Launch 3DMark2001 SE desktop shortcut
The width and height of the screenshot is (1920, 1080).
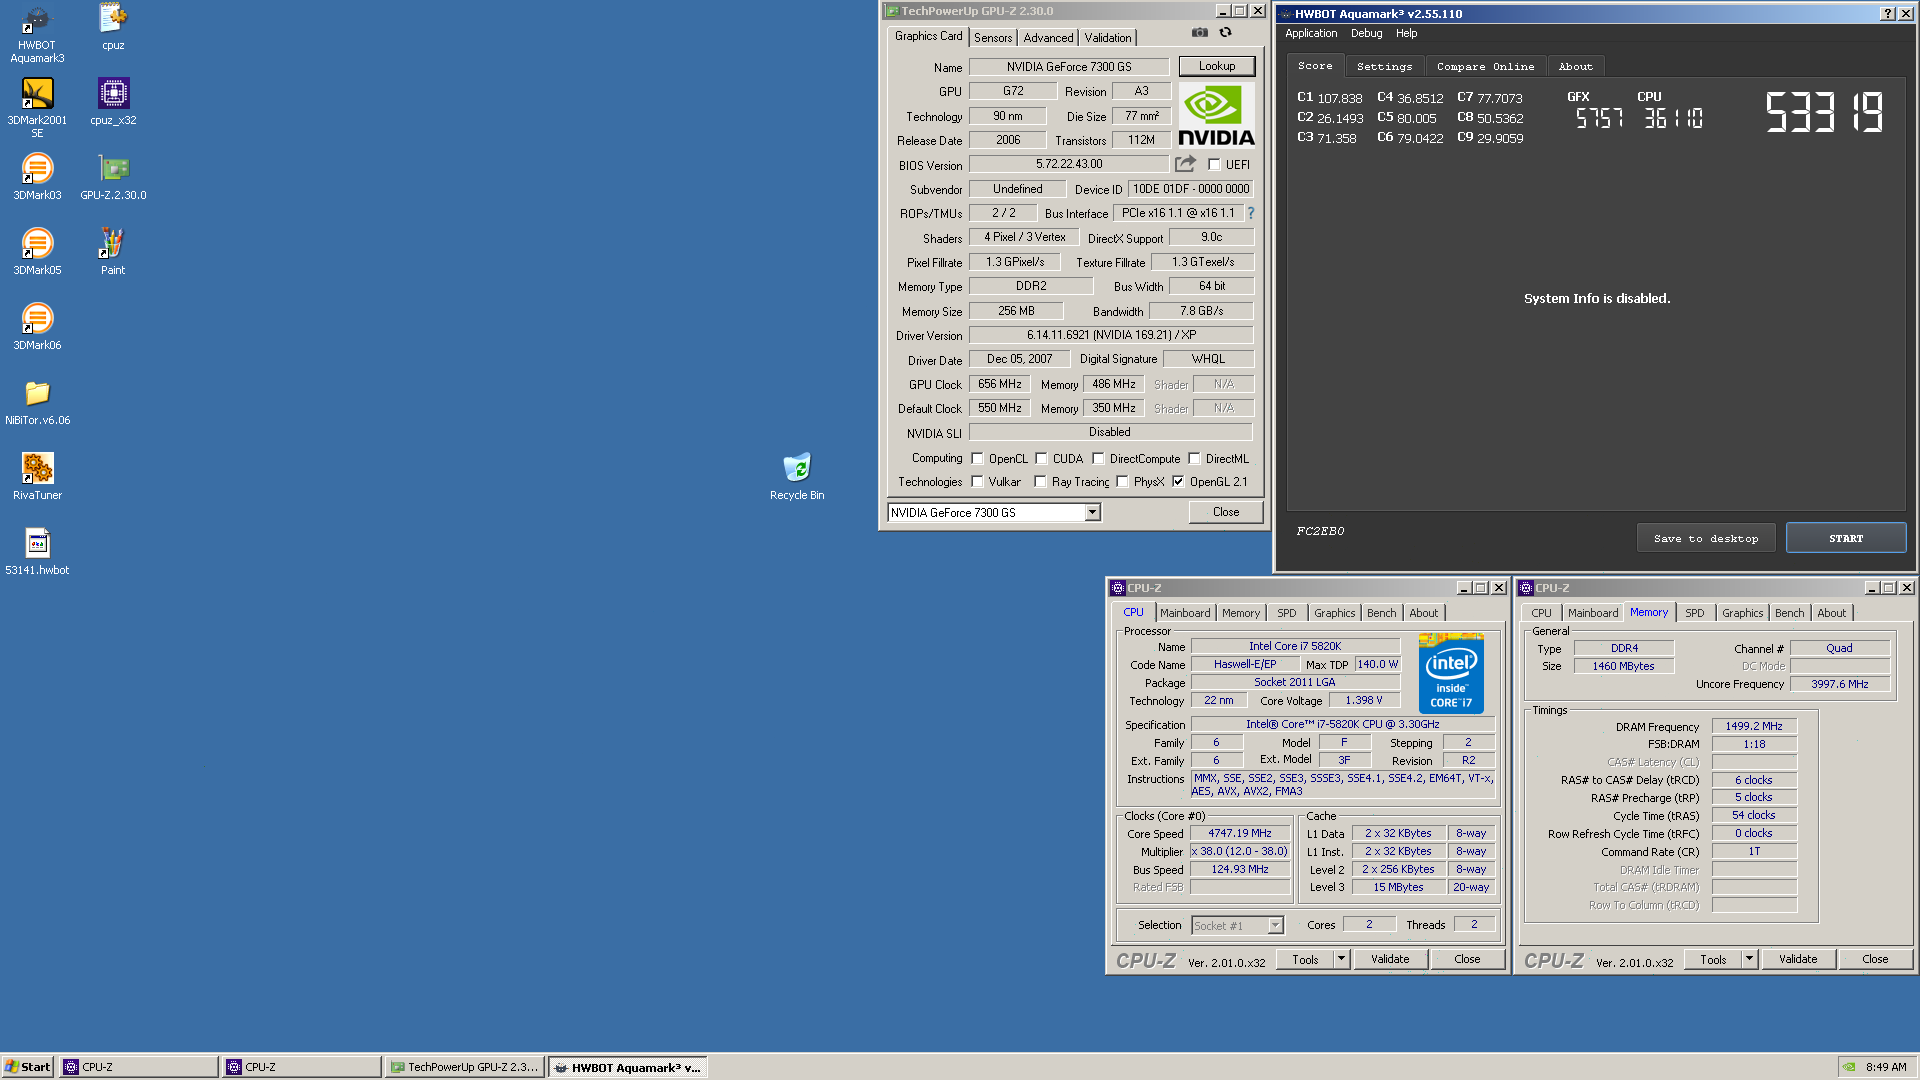tap(37, 108)
